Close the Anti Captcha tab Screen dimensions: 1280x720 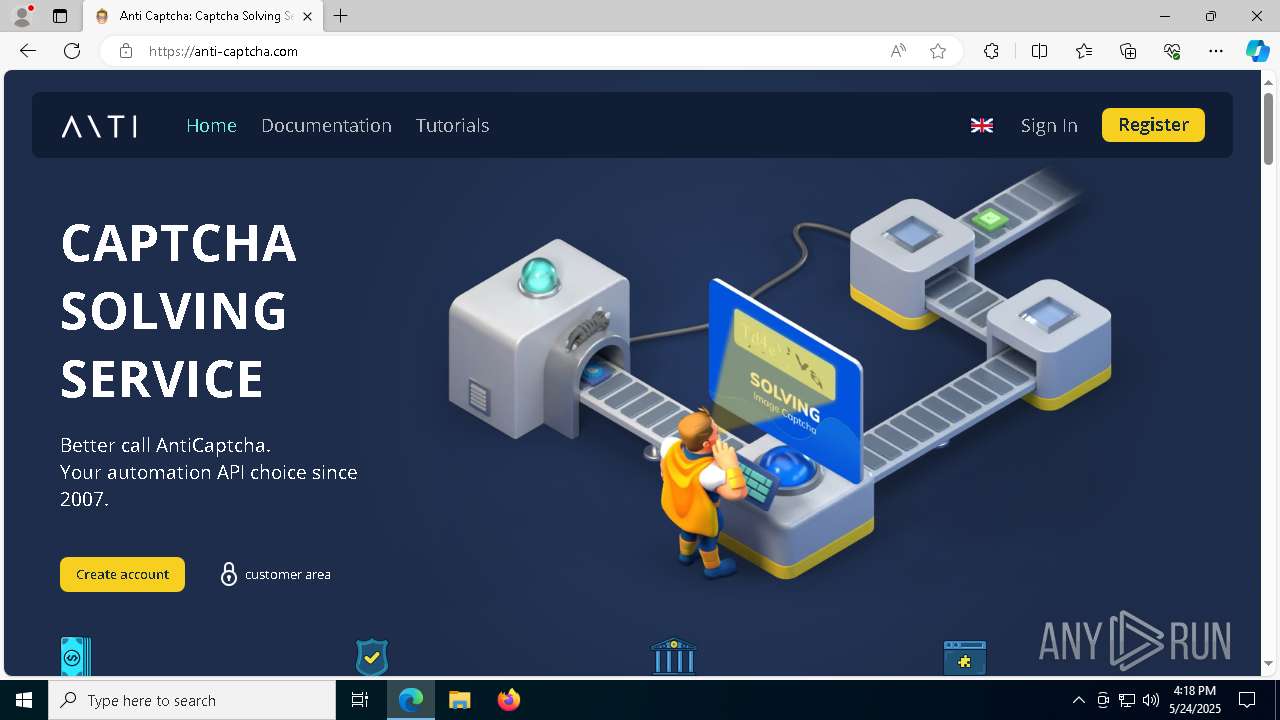click(307, 16)
